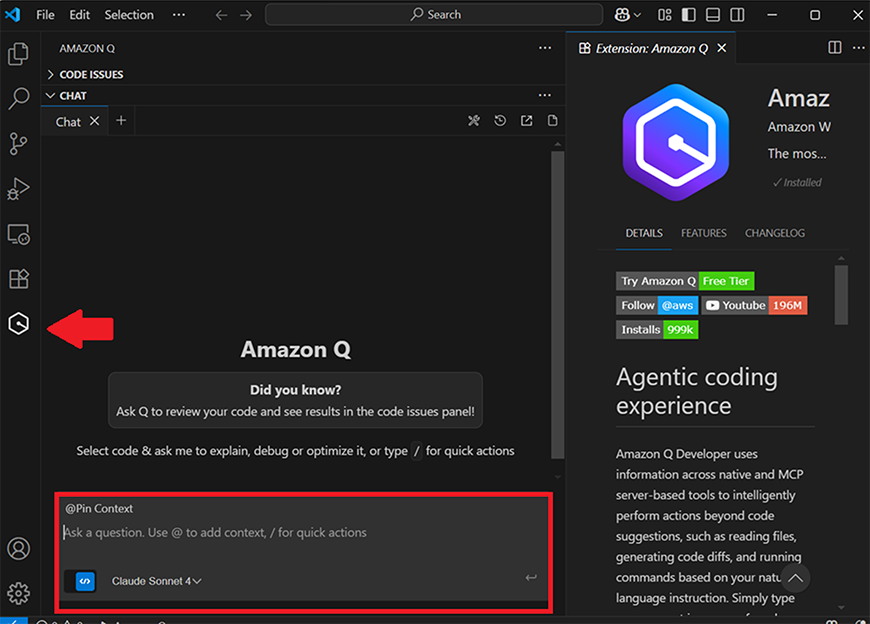Open the Claude Sonnet 4 model dropdown
Screen dimensions: 870x624
pyautogui.click(x=157, y=580)
